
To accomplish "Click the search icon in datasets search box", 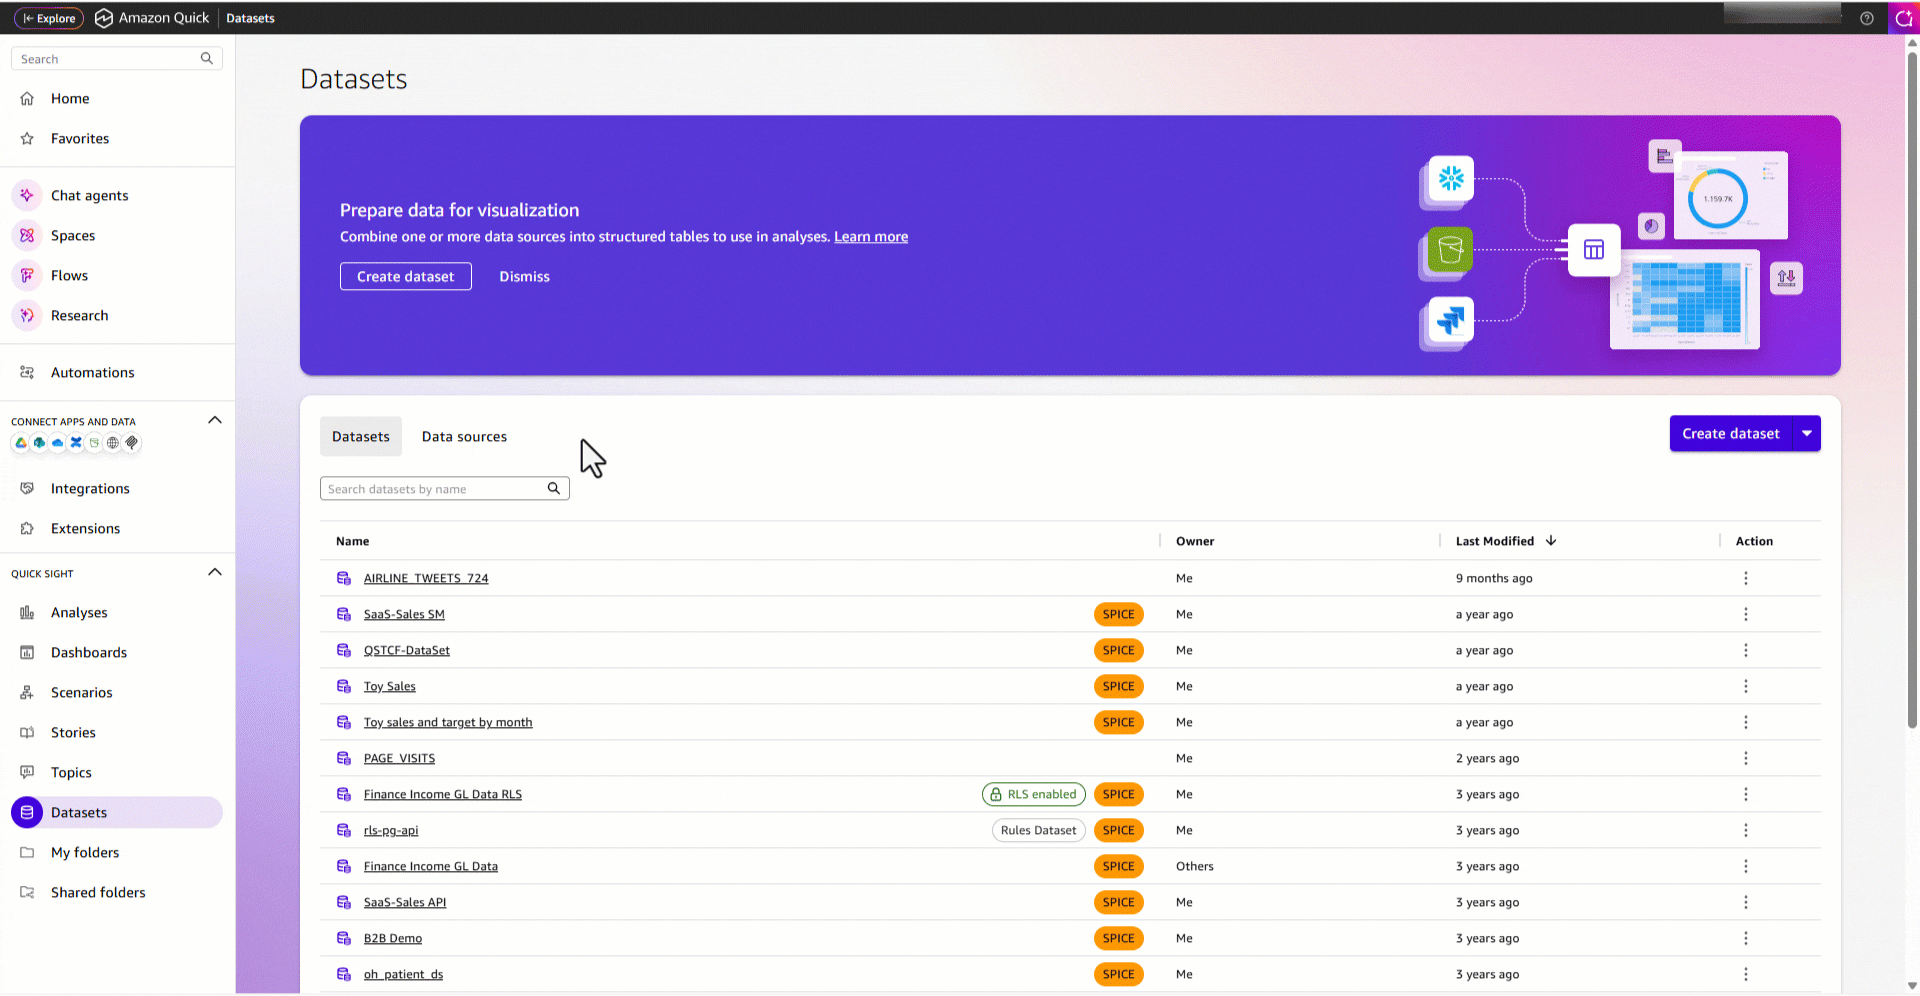I will click(x=554, y=489).
